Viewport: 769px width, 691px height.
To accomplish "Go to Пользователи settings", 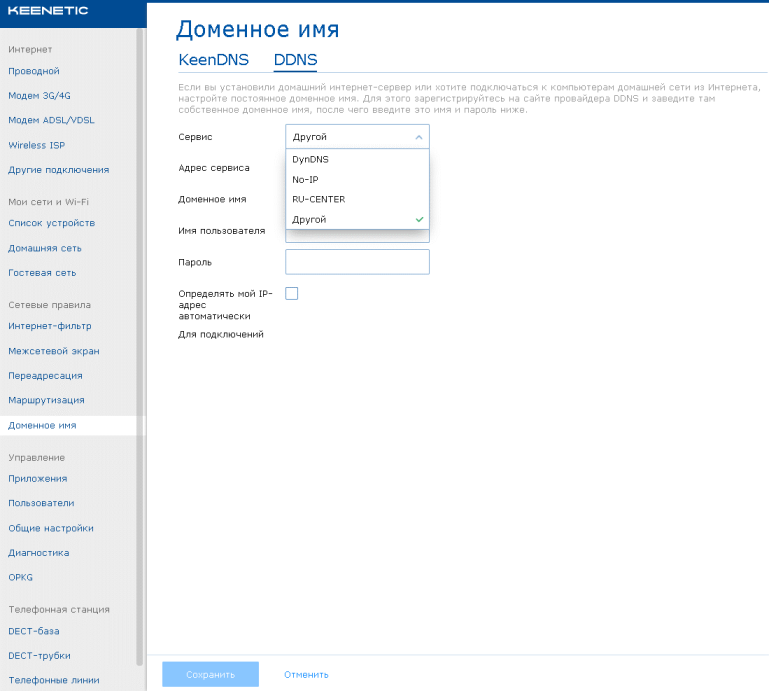I will [41, 503].
